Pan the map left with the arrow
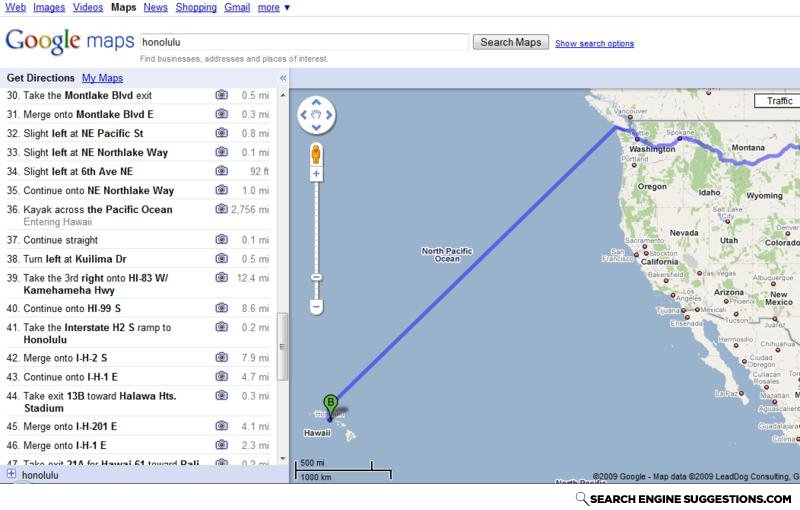800x510 pixels. (x=304, y=115)
